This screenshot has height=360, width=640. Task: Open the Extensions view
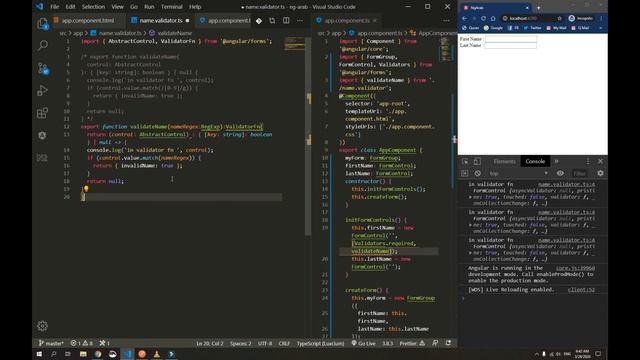click(x=42, y=113)
